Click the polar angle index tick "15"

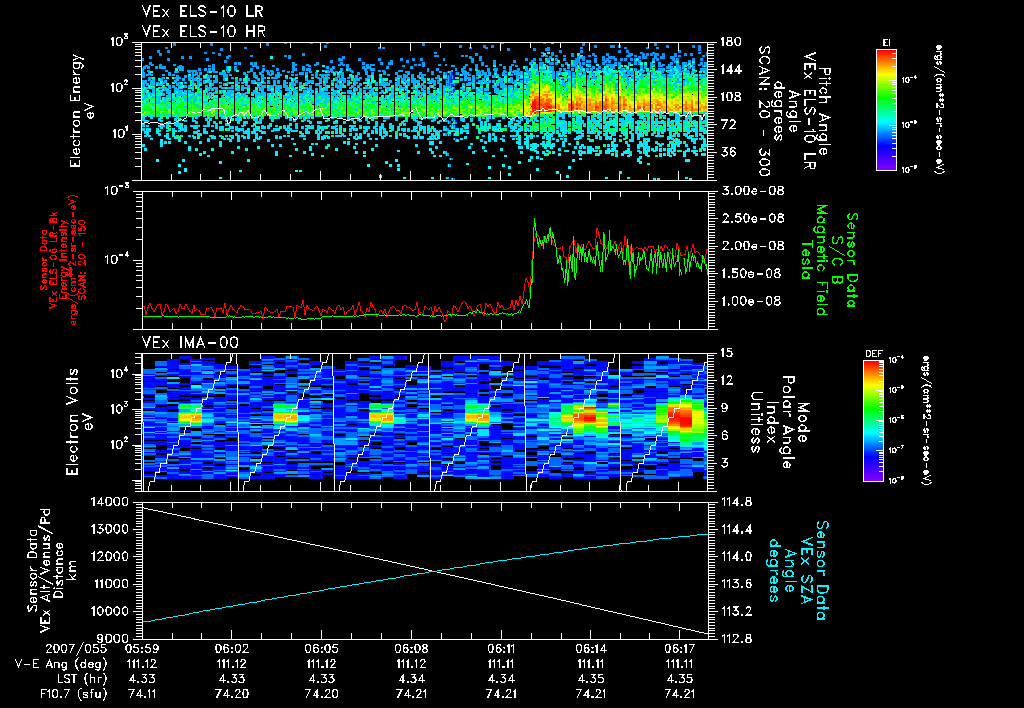[726, 353]
